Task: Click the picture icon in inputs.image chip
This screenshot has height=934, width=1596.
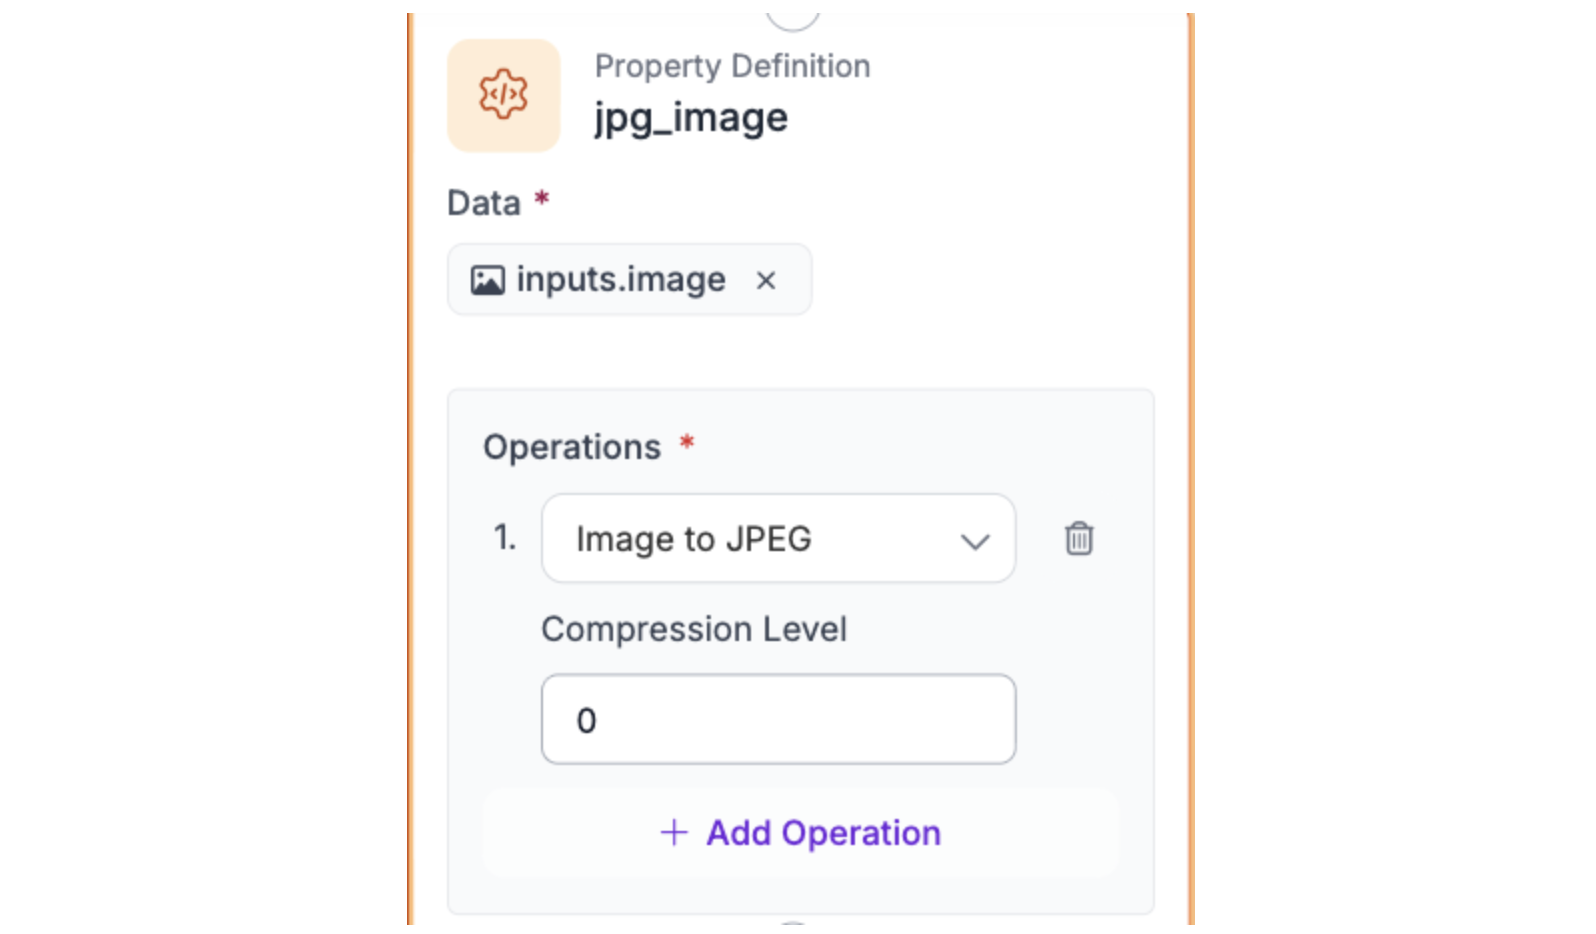Action: tap(487, 280)
